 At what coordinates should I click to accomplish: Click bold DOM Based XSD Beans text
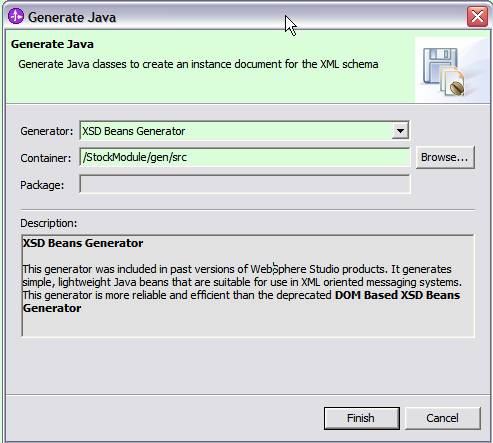[397, 295]
